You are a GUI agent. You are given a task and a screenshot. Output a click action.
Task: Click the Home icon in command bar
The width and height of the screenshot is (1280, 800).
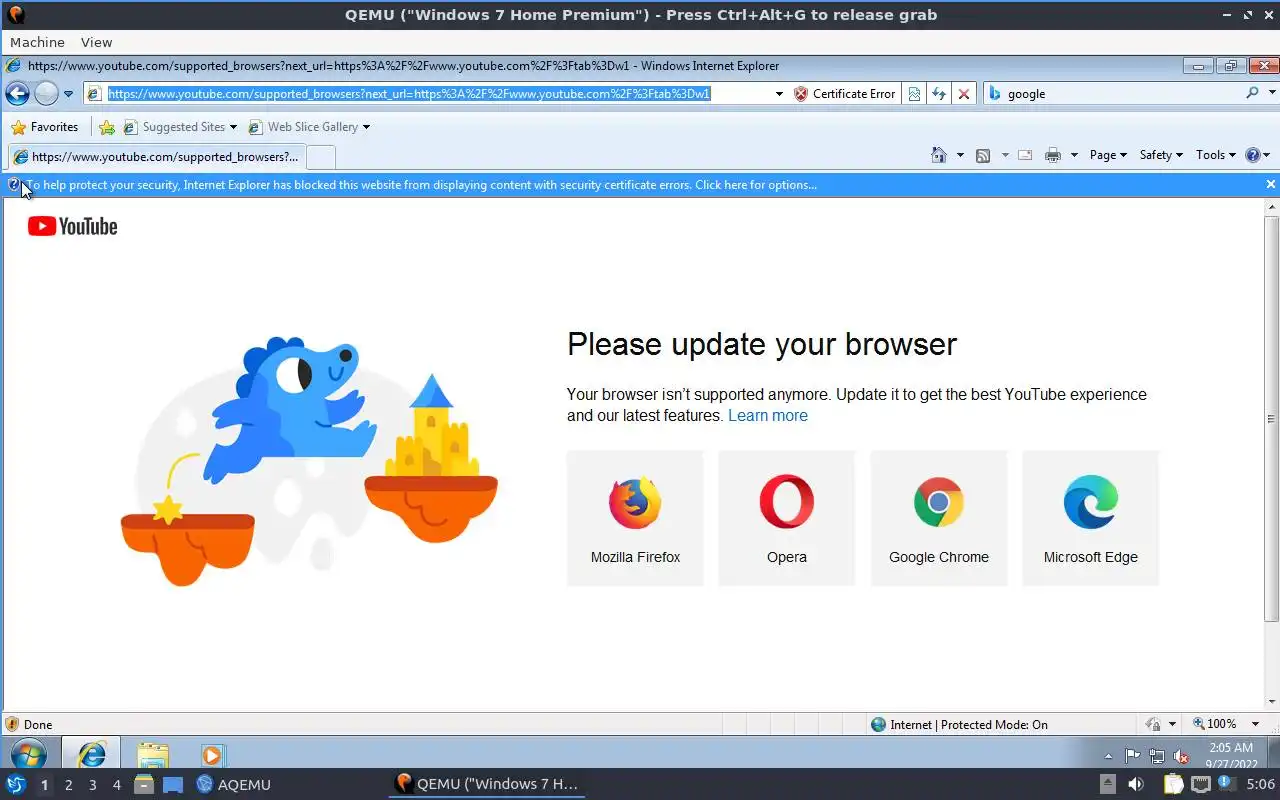click(938, 155)
